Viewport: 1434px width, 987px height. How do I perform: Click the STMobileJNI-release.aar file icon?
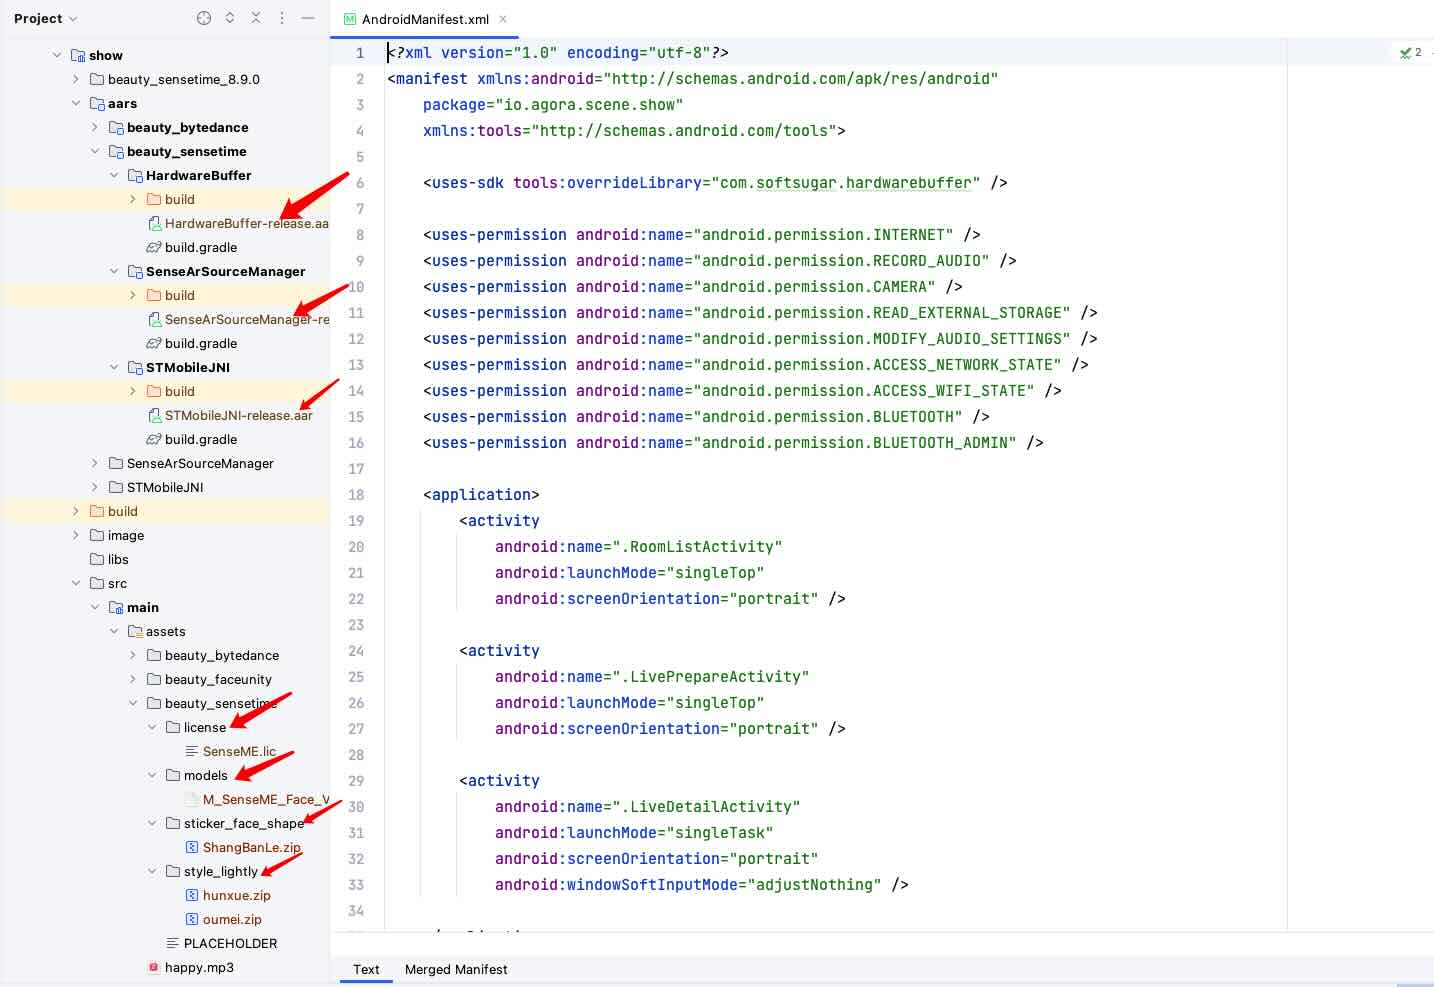[154, 415]
